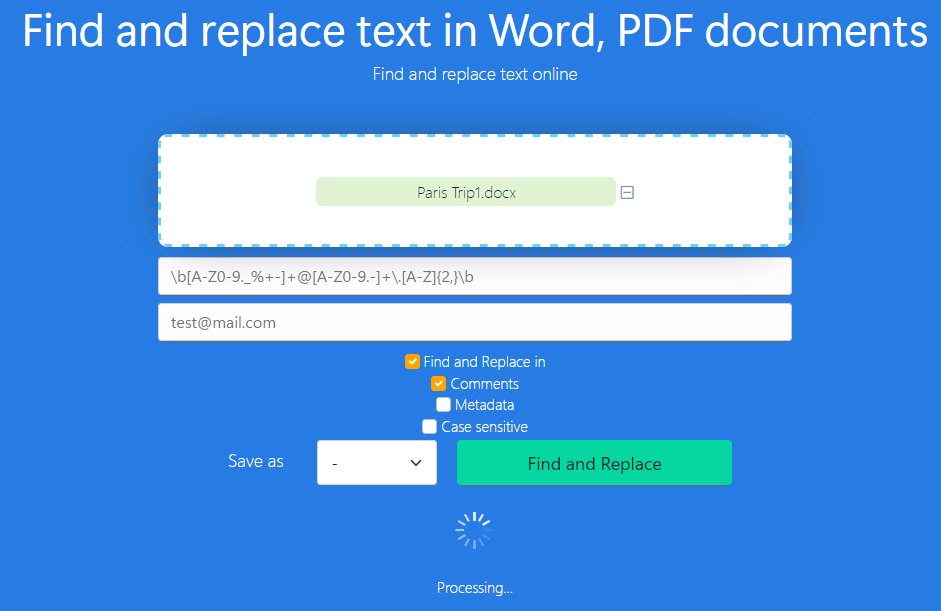This screenshot has width=941, height=611.
Task: Remove the Paris Trip1.docx file
Action: click(x=627, y=192)
